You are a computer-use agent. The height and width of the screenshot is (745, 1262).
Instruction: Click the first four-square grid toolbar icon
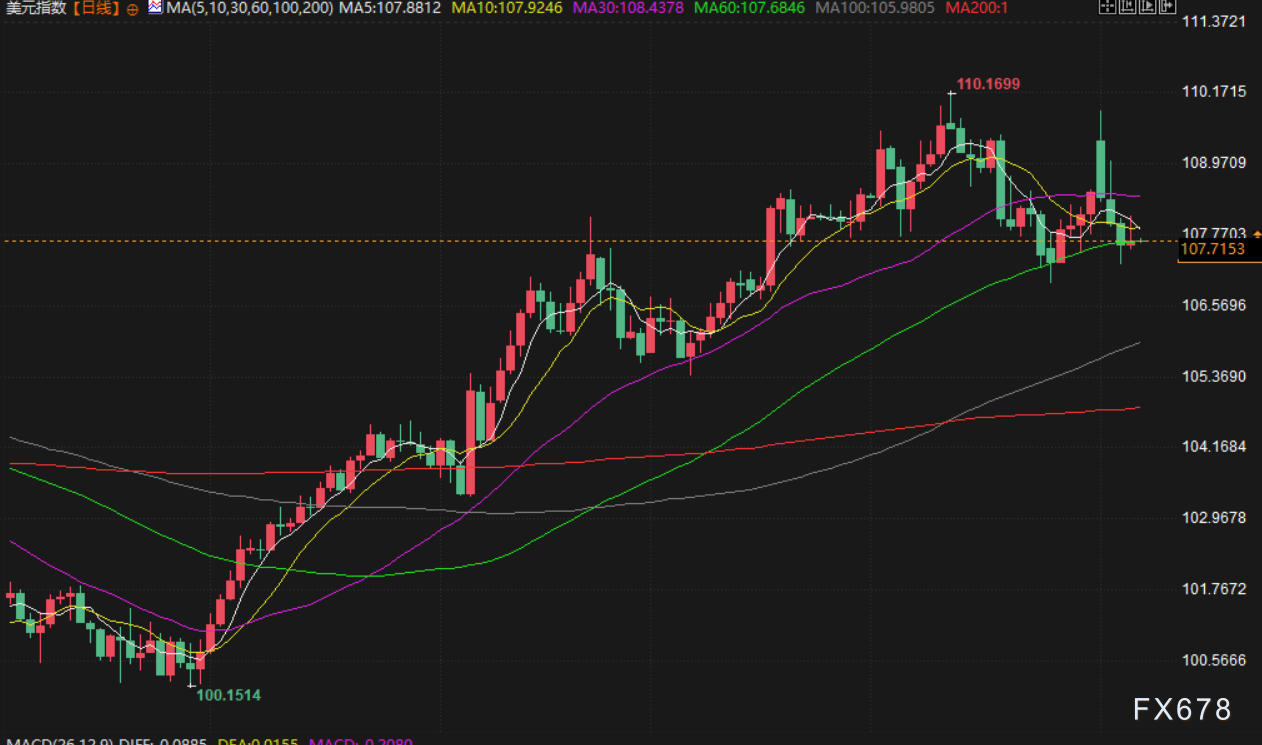tap(1106, 8)
